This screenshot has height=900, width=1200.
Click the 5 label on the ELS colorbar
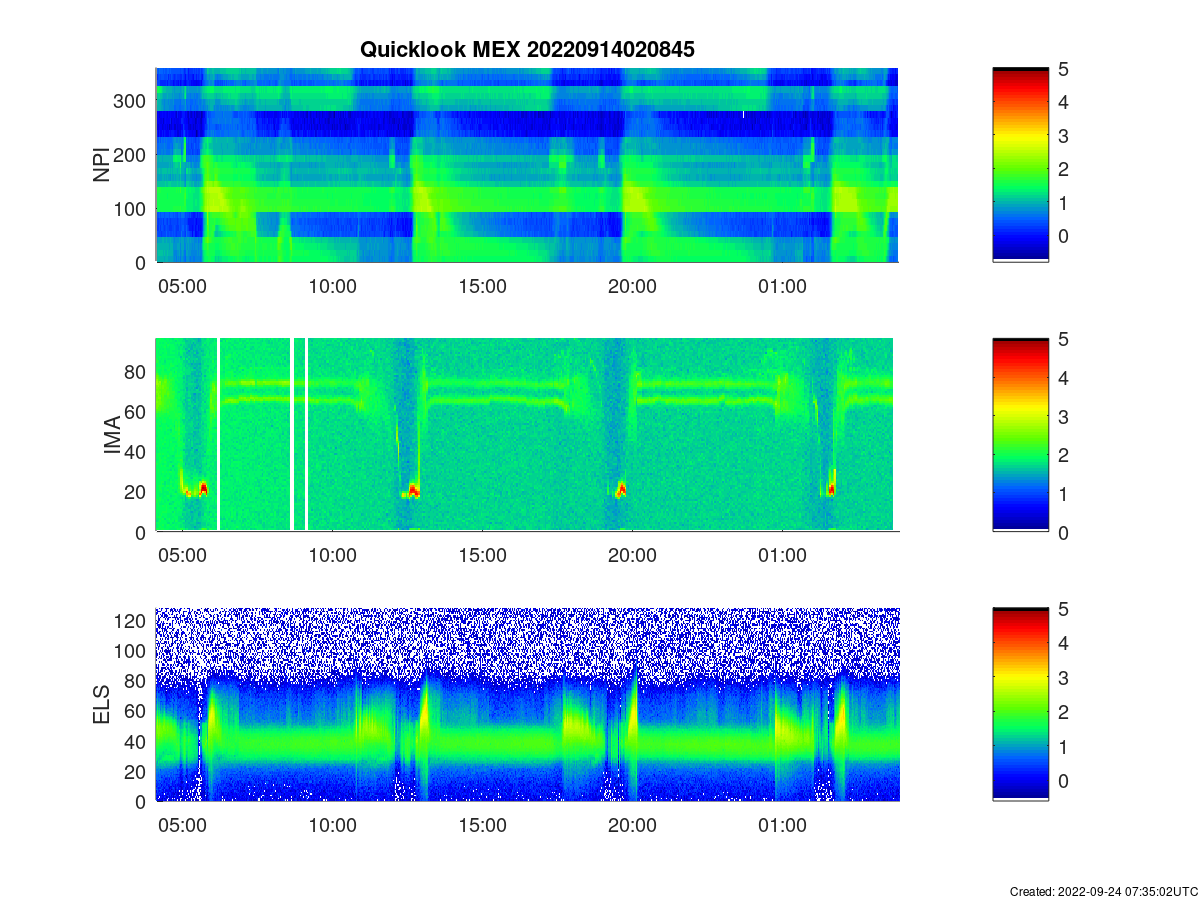(1064, 609)
